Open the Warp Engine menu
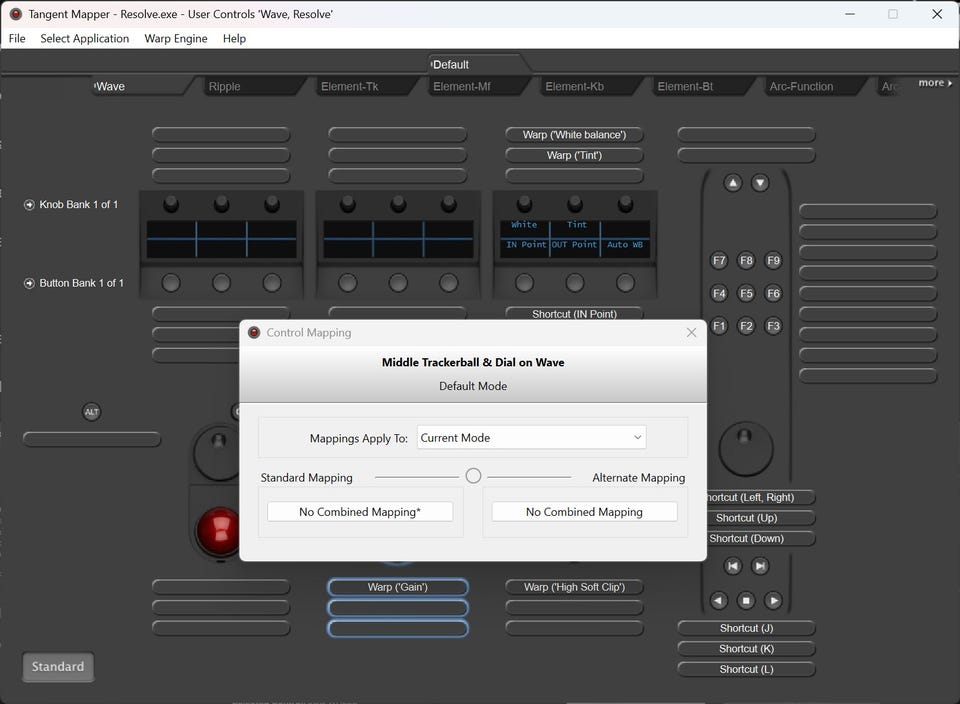The image size is (960, 704). (x=176, y=38)
